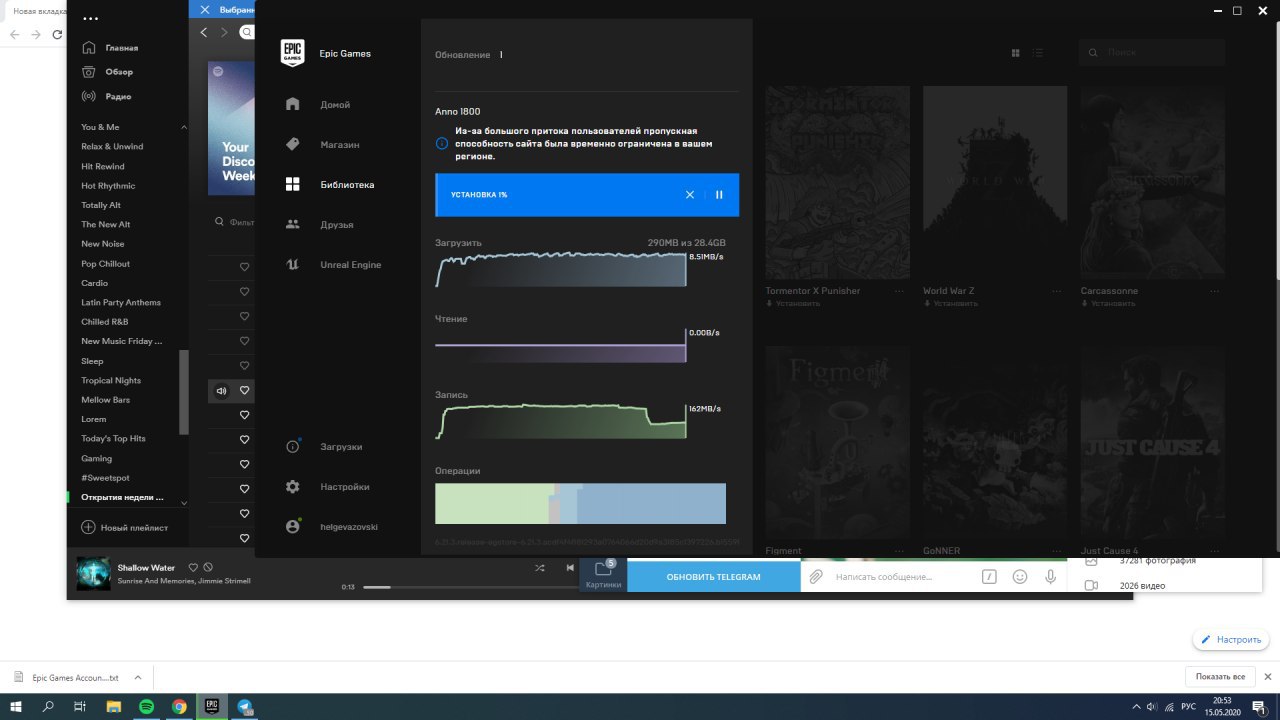Select Библиотека in Epic Games sidebar
The image size is (1280, 720).
[x=347, y=185]
